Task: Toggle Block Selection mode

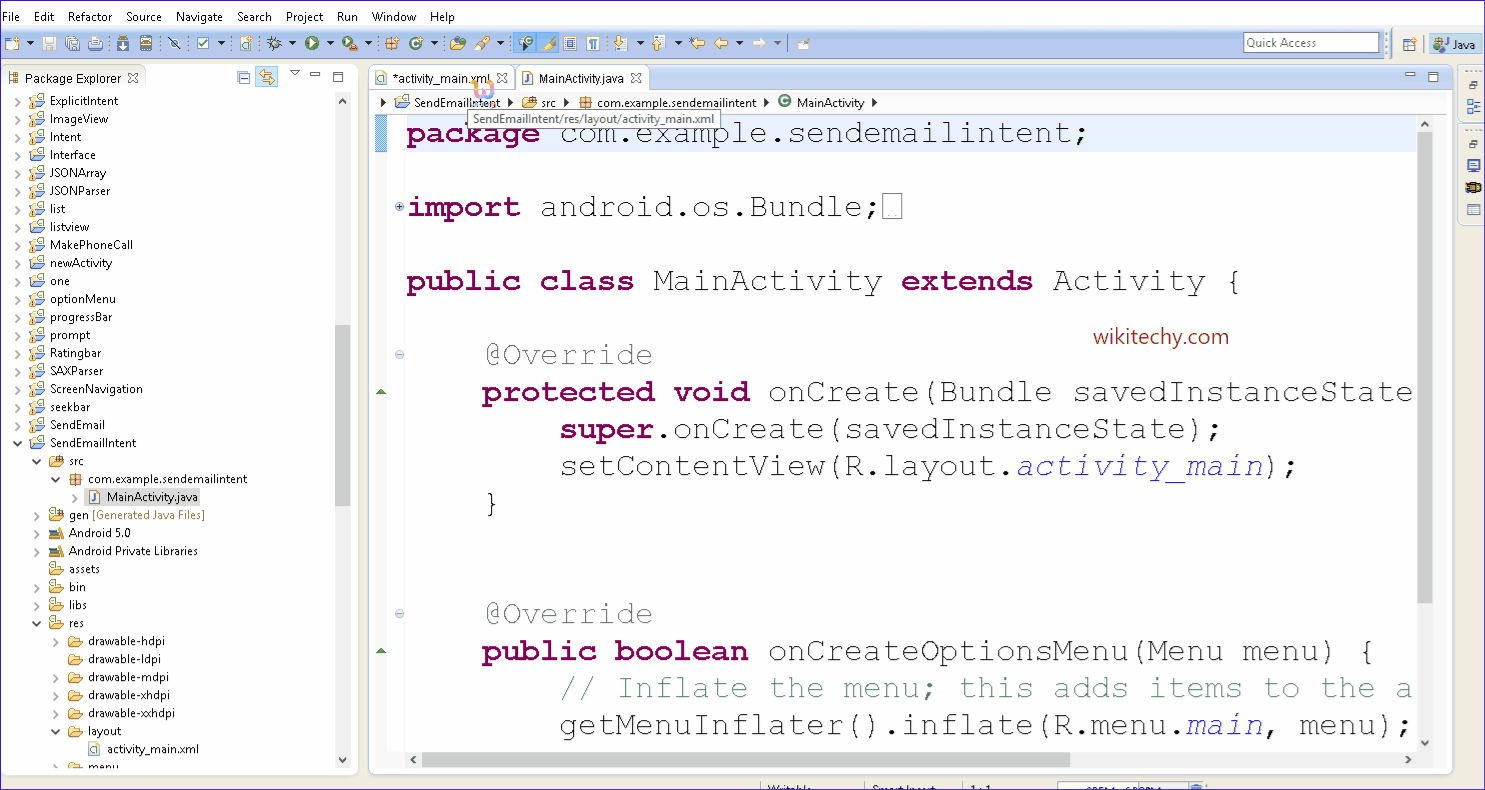Action: (570, 43)
